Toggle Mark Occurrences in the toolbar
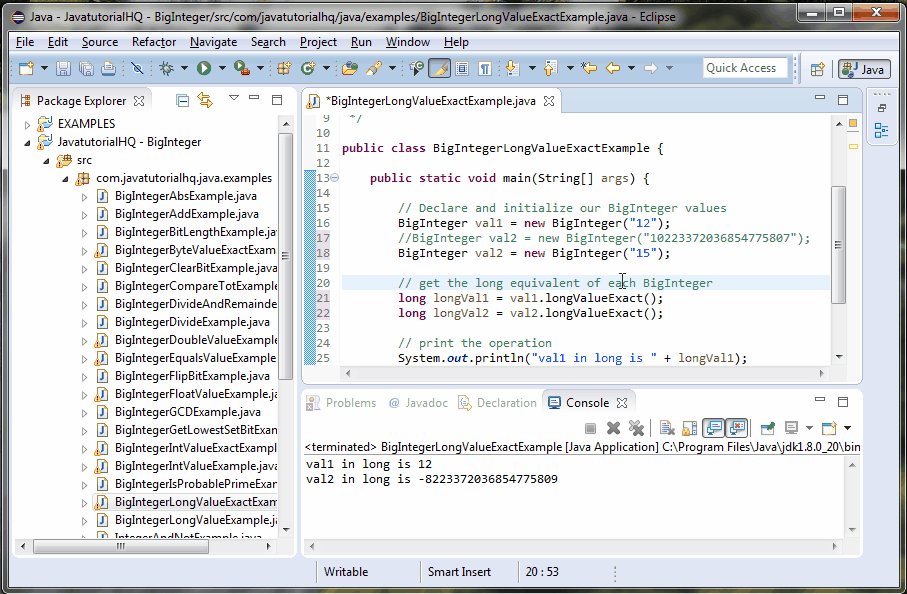 [x=438, y=69]
